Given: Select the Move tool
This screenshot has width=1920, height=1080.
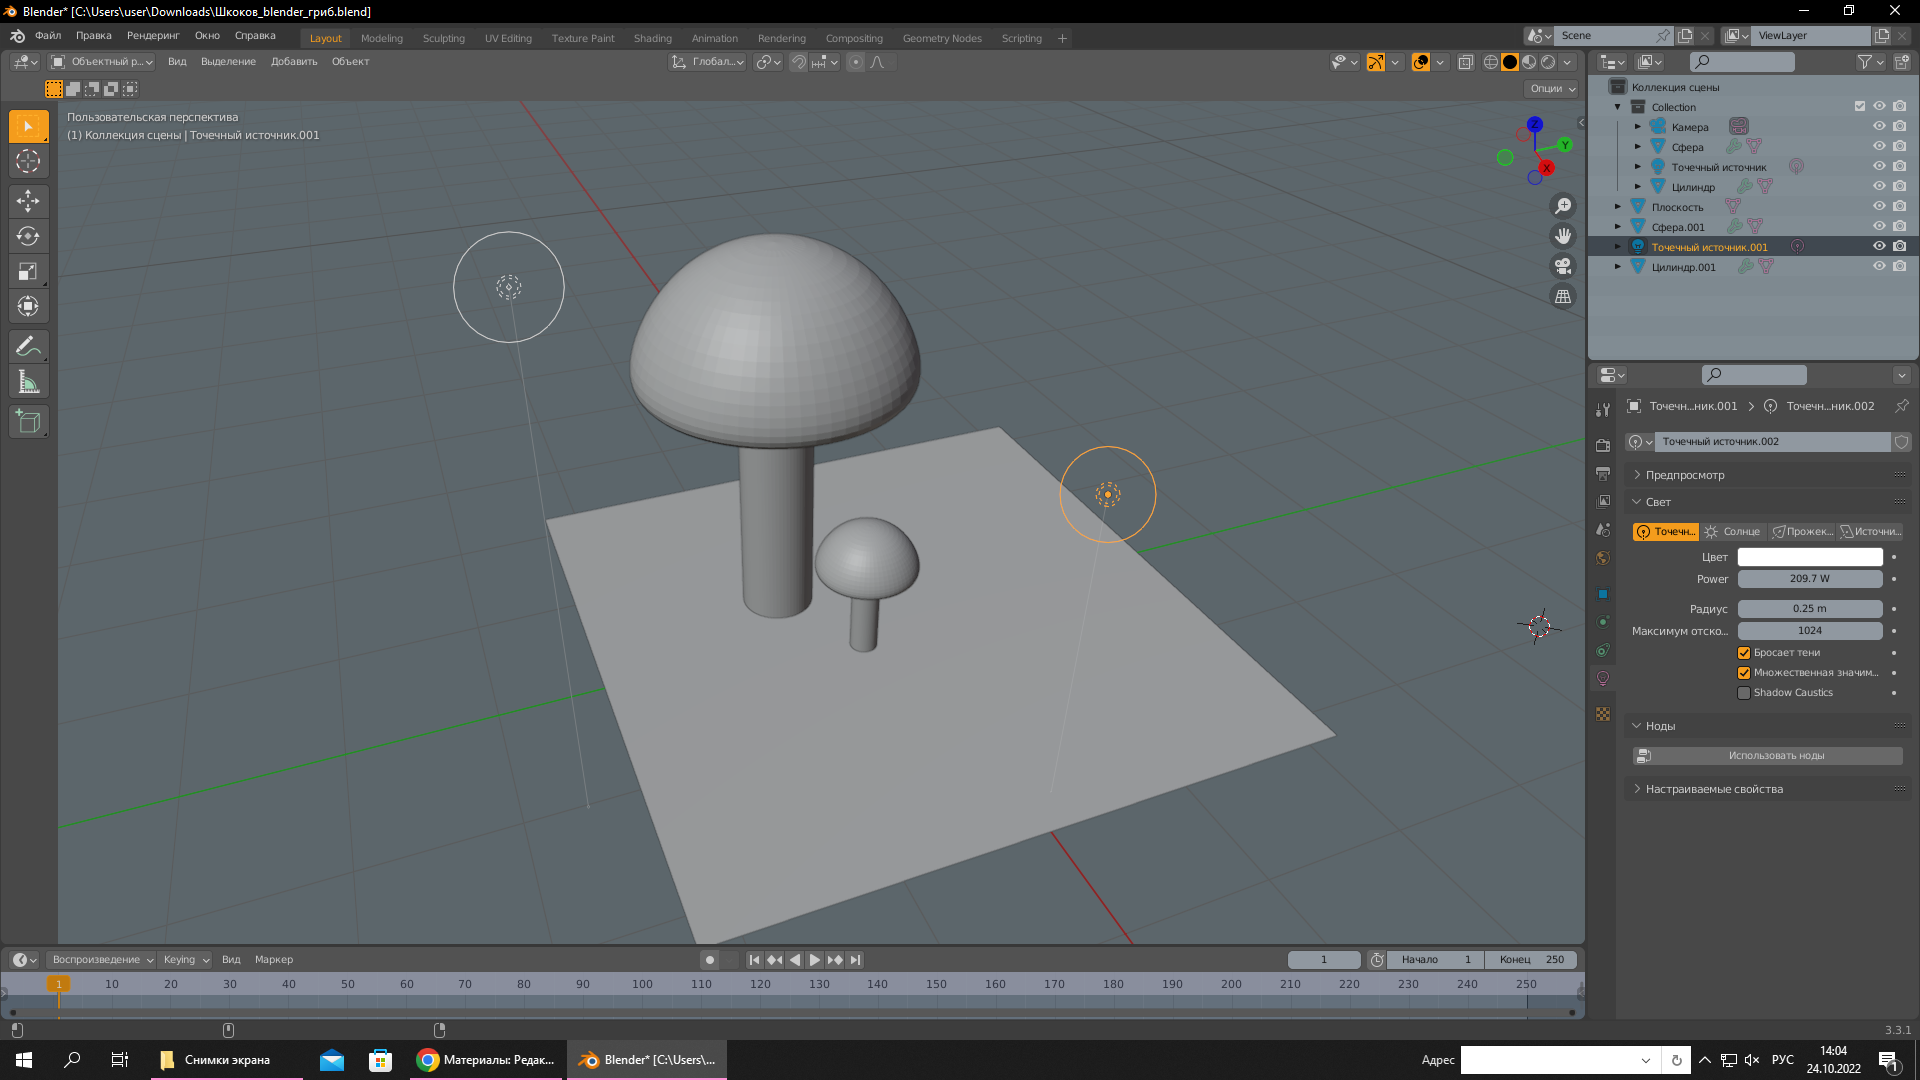Looking at the screenshot, I should (28, 201).
